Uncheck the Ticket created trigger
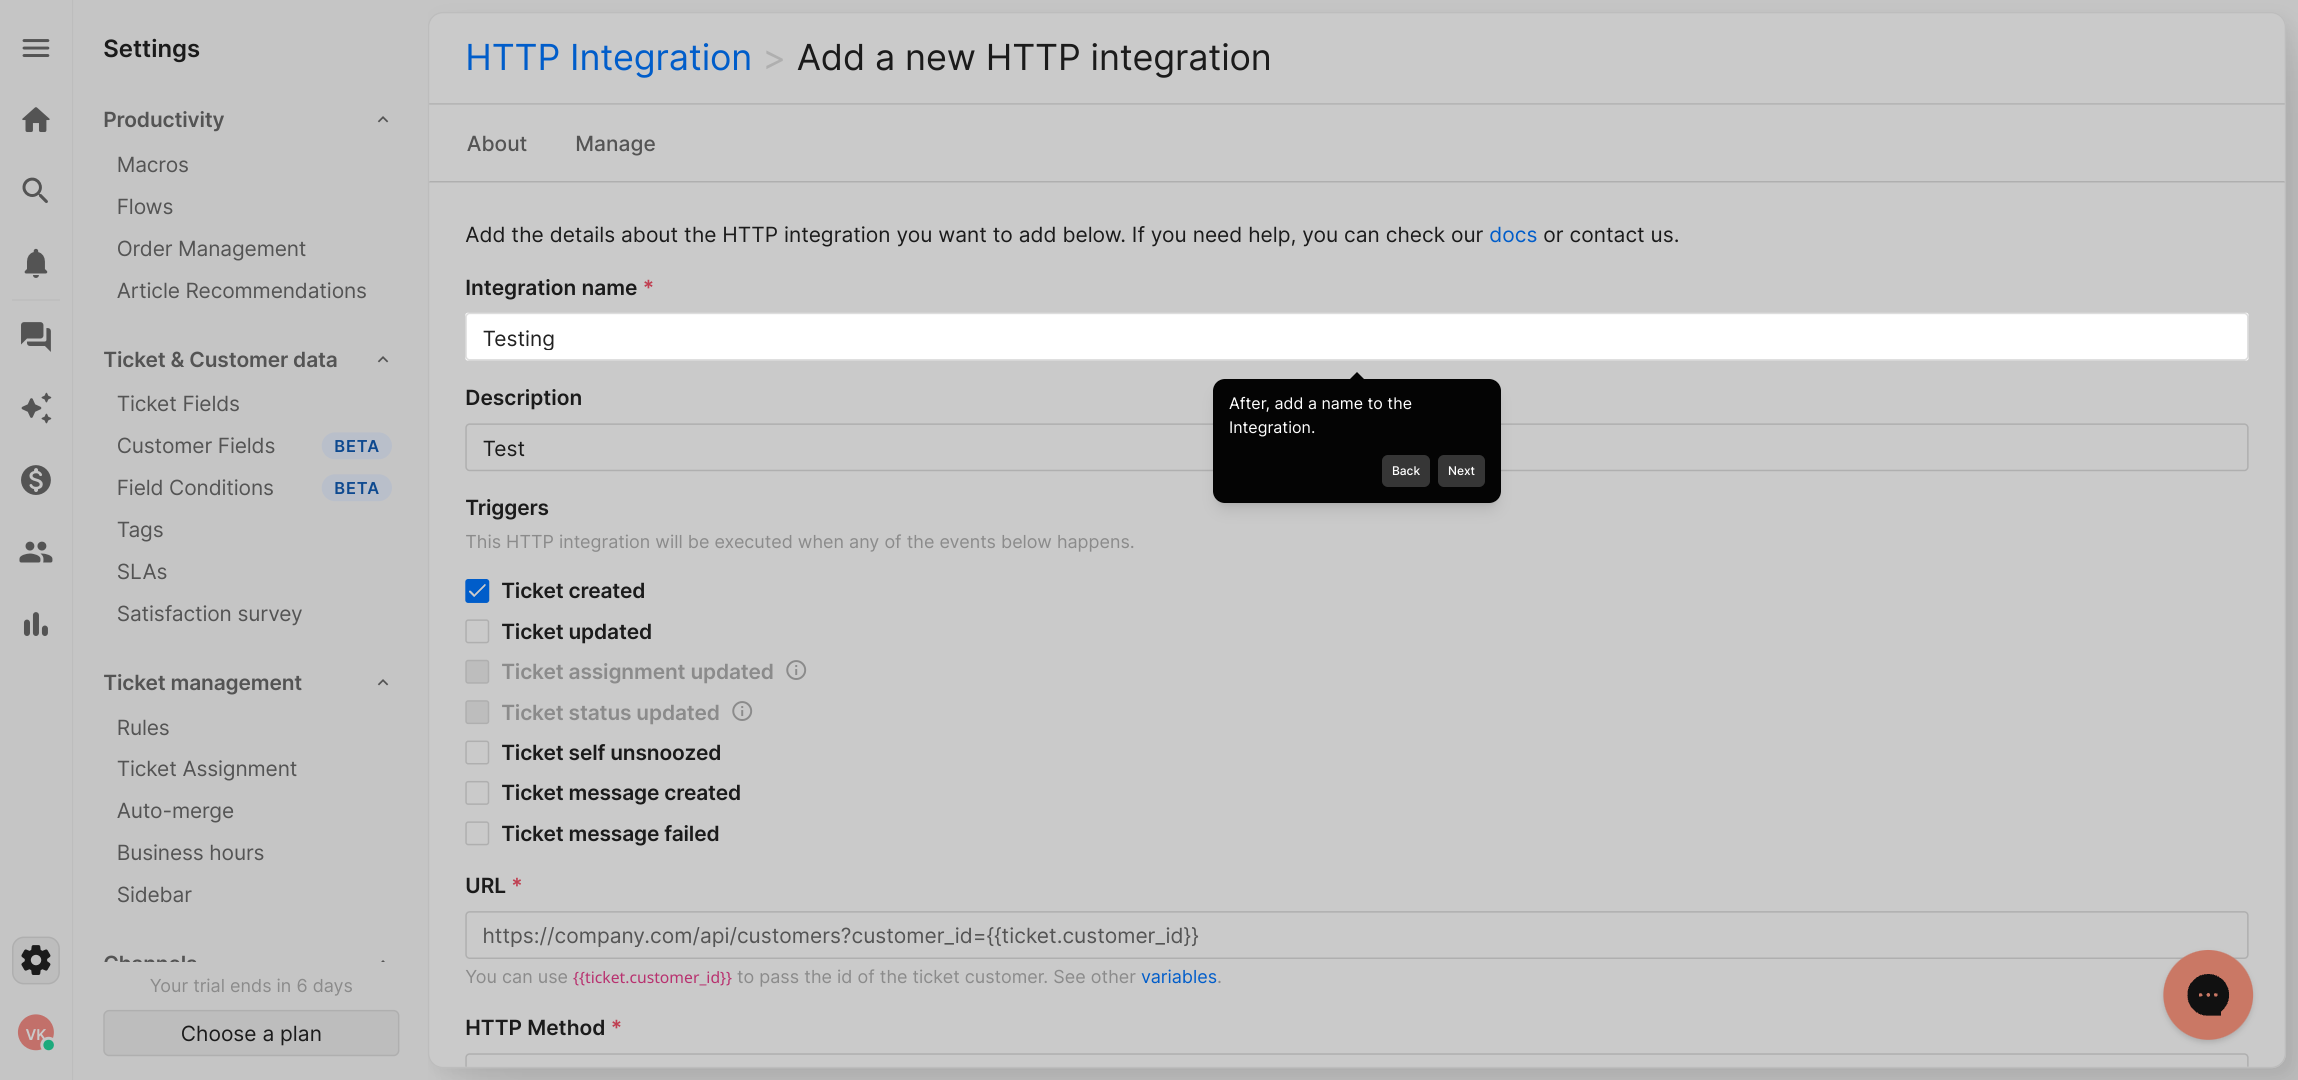The width and height of the screenshot is (2298, 1080). point(477,591)
